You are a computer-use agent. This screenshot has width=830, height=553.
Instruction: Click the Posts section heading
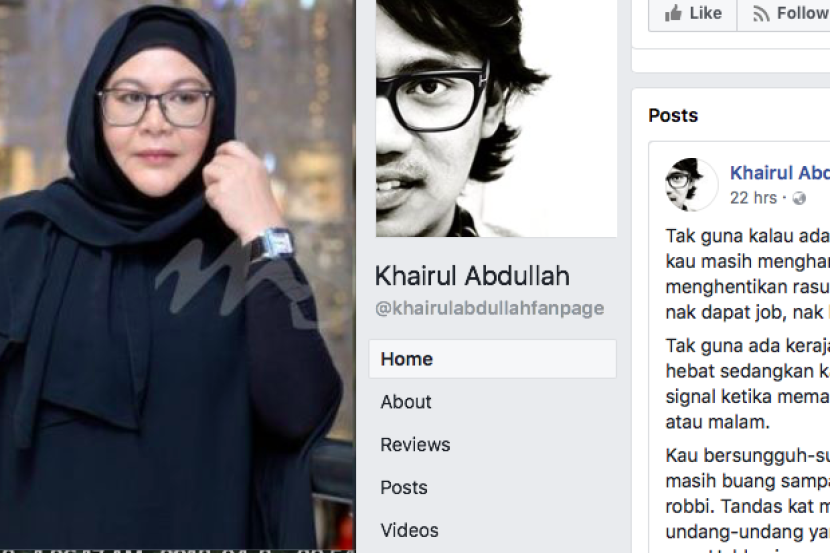(x=673, y=115)
